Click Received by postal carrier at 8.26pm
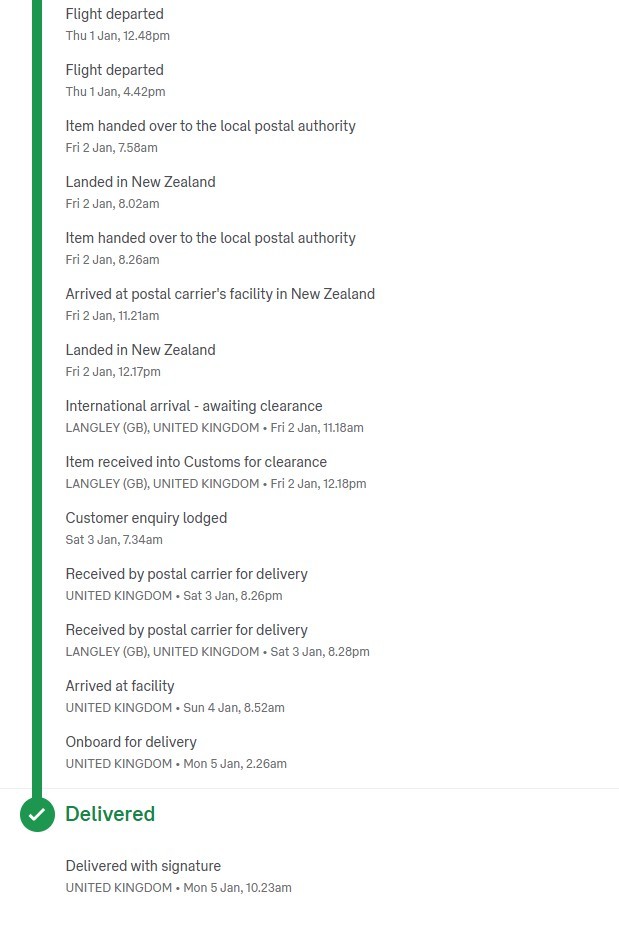This screenshot has height=942, width=619. [186, 574]
